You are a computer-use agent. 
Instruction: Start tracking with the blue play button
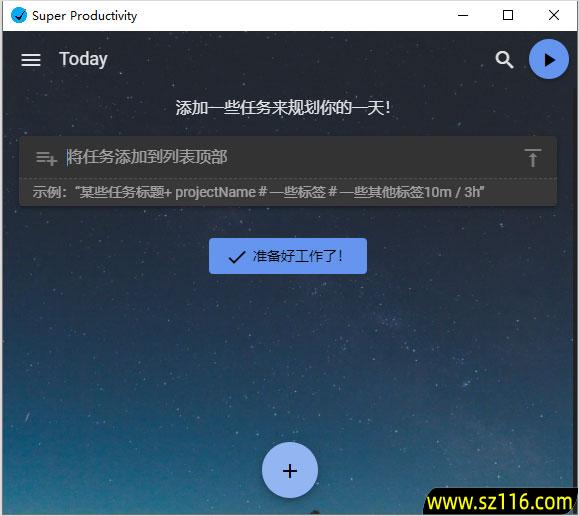click(549, 59)
